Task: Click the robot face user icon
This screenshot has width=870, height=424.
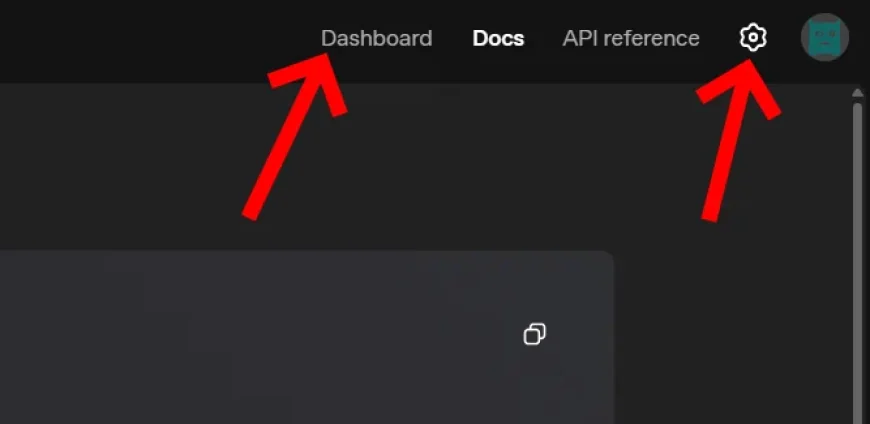Action: (x=825, y=37)
